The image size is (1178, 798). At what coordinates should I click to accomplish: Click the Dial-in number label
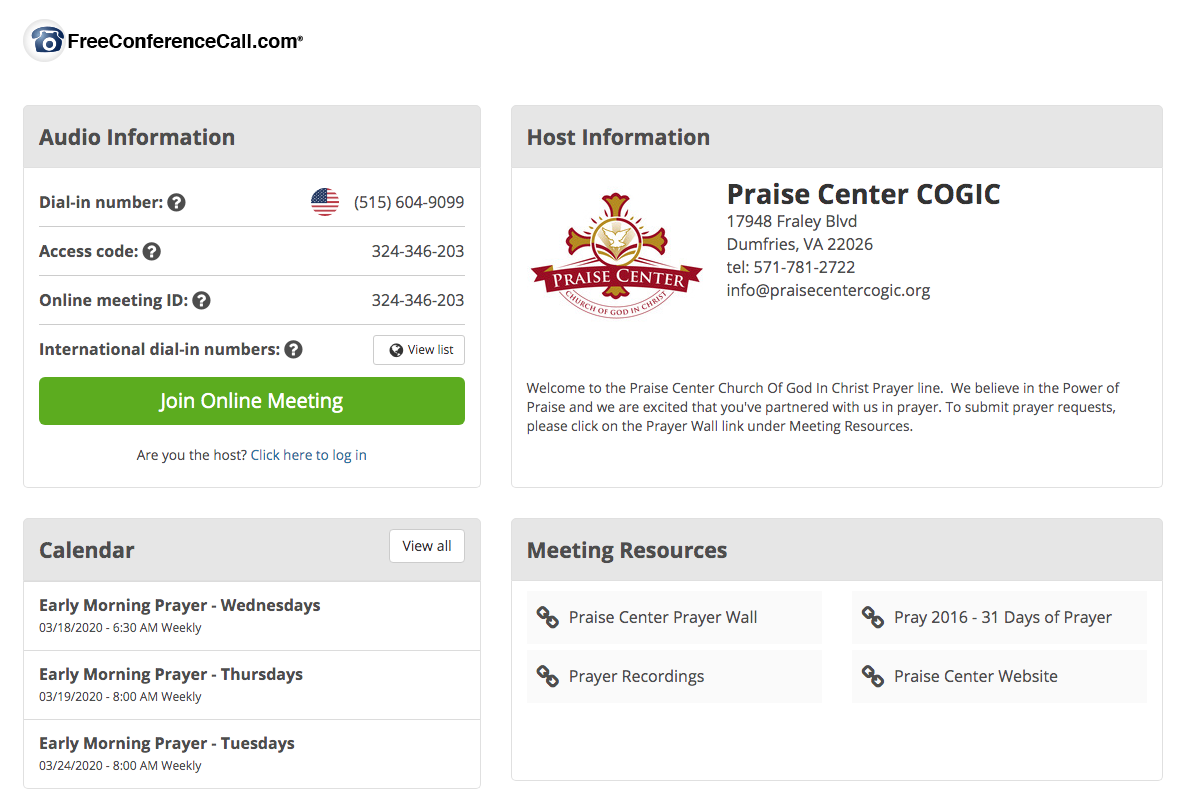101,203
